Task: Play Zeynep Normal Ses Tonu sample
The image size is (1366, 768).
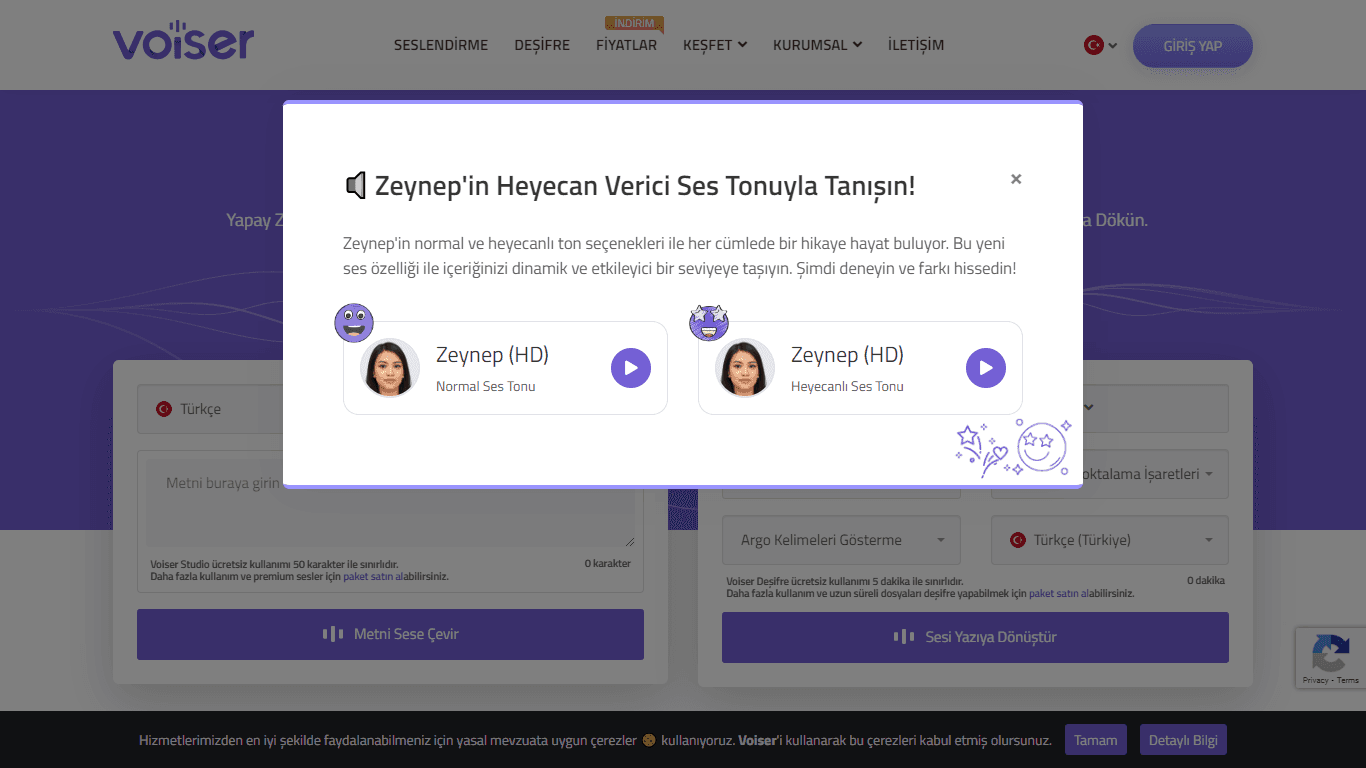Action: [631, 368]
